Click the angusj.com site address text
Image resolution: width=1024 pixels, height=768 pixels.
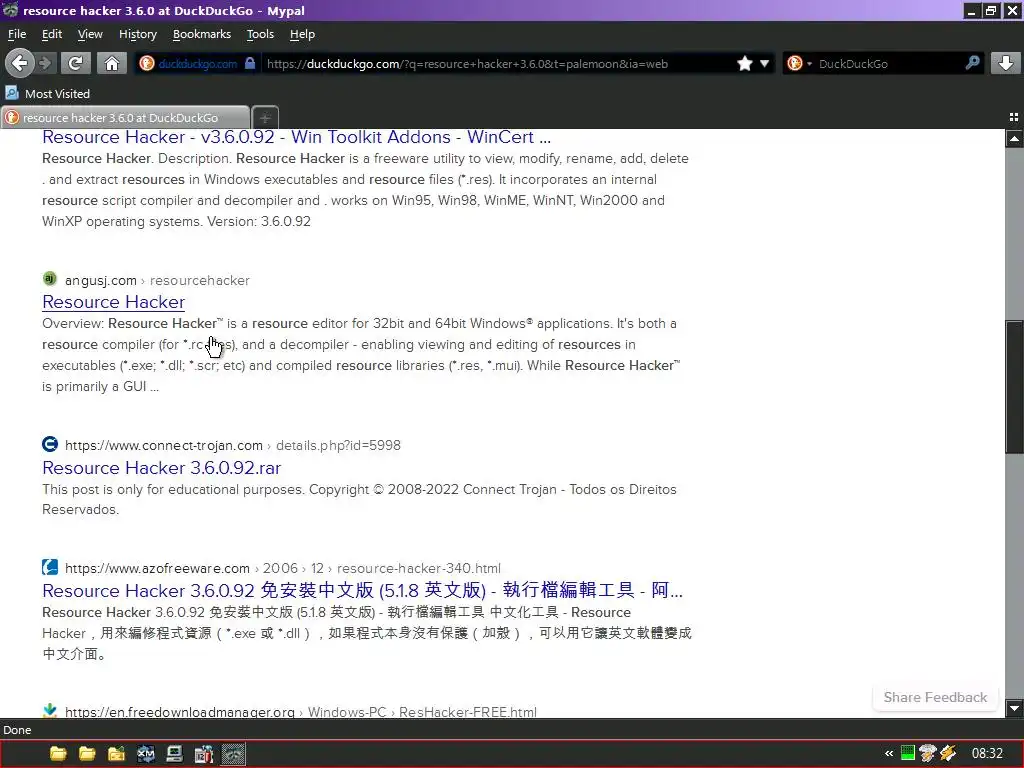[101, 280]
